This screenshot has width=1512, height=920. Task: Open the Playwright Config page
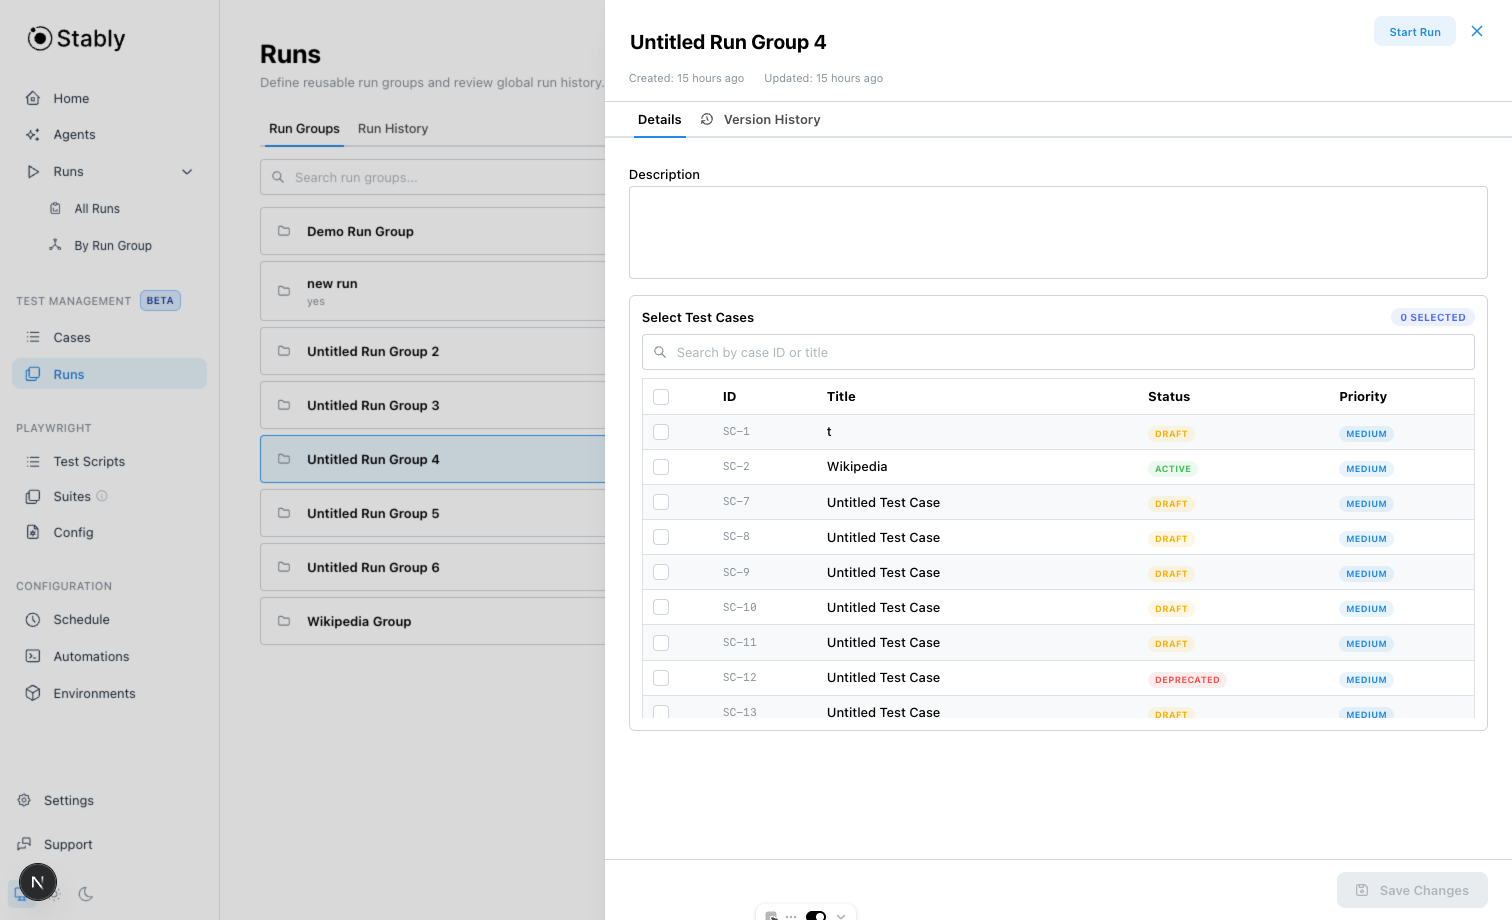pyautogui.click(x=72, y=532)
